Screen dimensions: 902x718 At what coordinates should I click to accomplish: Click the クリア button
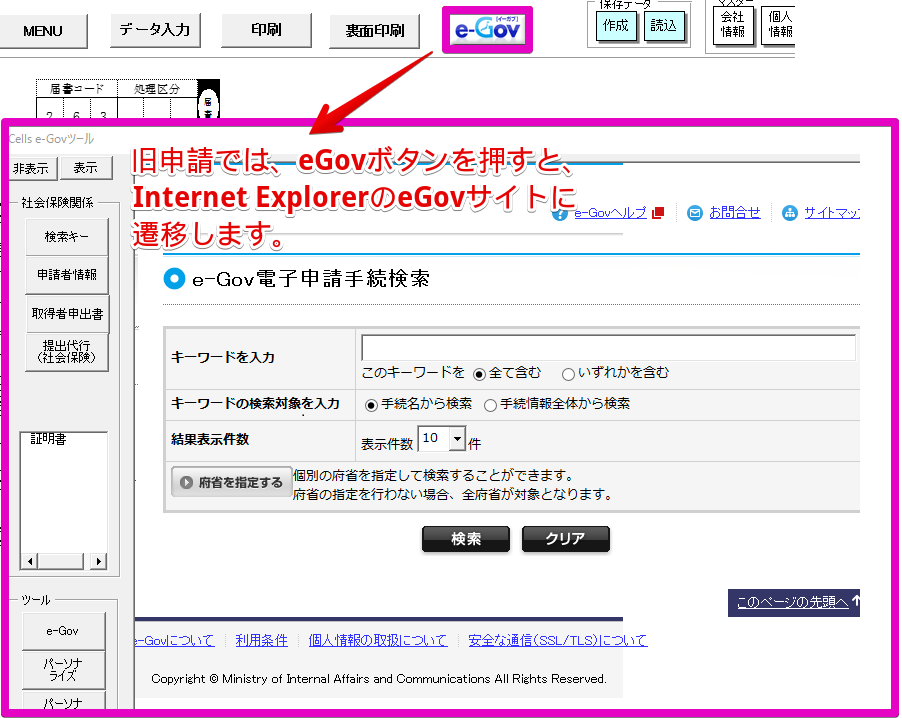point(565,539)
